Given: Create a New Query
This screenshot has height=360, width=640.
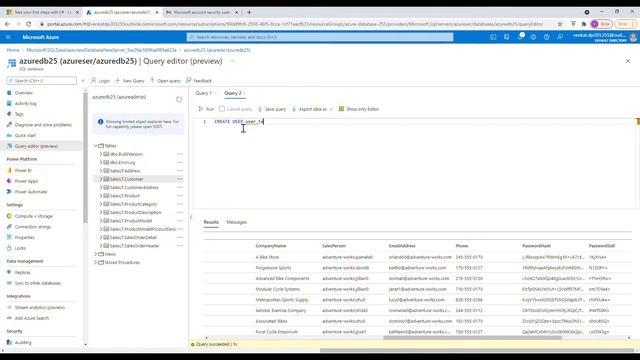Looking at the screenshot, I should click(x=130, y=81).
